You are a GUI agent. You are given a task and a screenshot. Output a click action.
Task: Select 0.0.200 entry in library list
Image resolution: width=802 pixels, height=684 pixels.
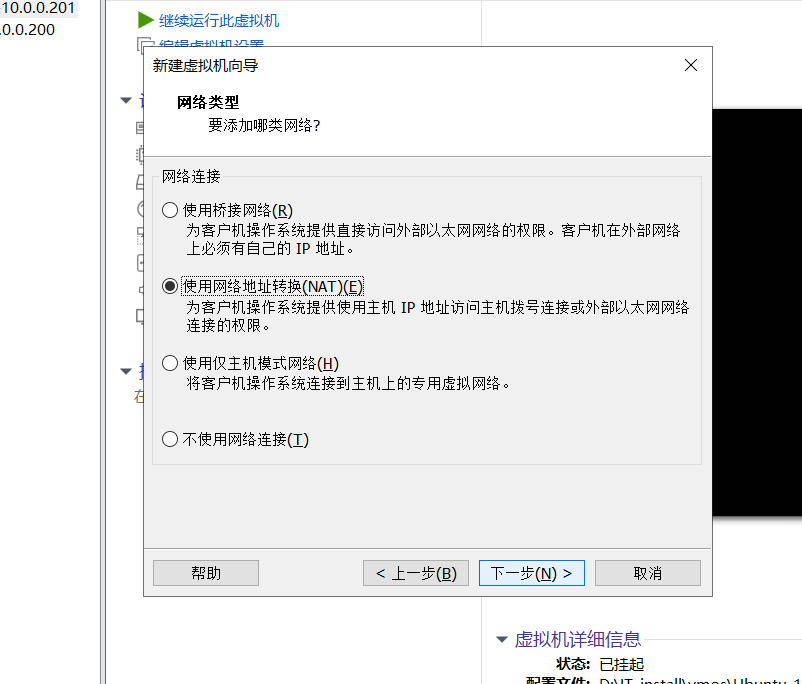tap(28, 30)
